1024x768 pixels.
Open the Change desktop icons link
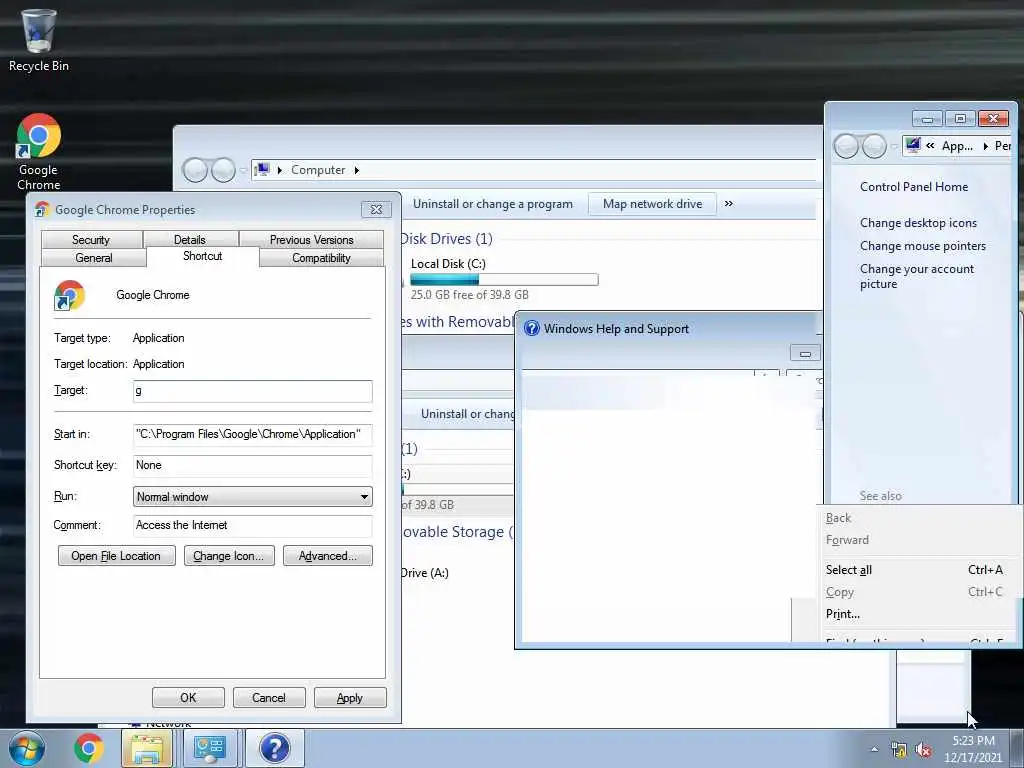coord(918,223)
